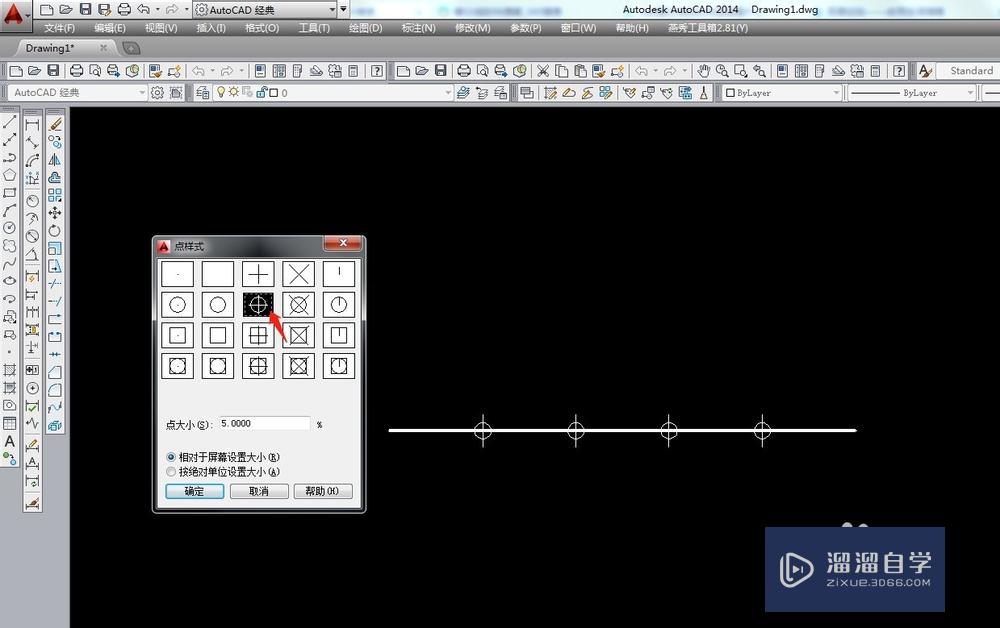1000x628 pixels.
Task: Select the Move tool
Action: click(x=55, y=213)
